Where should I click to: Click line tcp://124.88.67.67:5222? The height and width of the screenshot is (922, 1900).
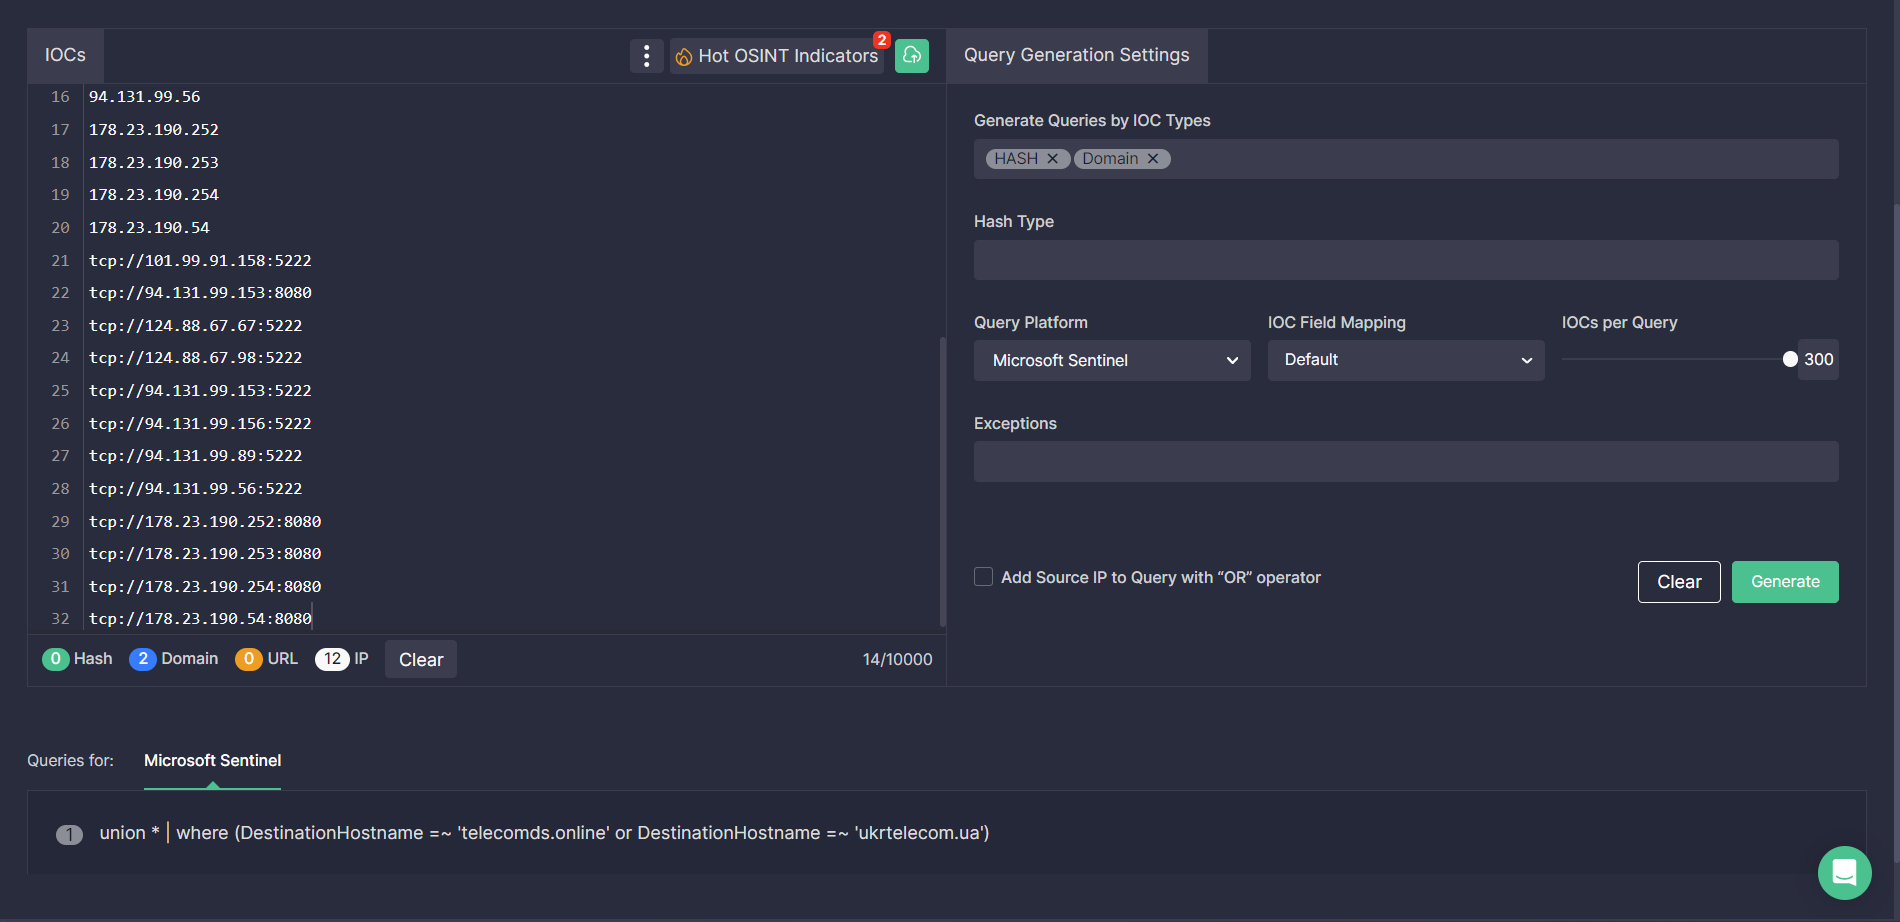pos(196,326)
